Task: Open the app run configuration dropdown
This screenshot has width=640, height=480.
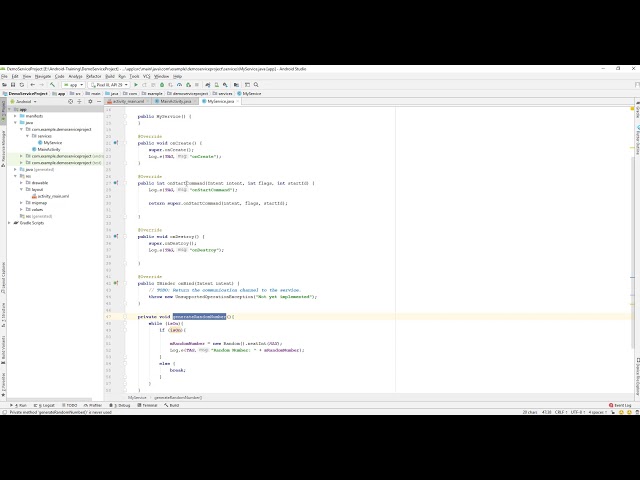Action: (73, 85)
